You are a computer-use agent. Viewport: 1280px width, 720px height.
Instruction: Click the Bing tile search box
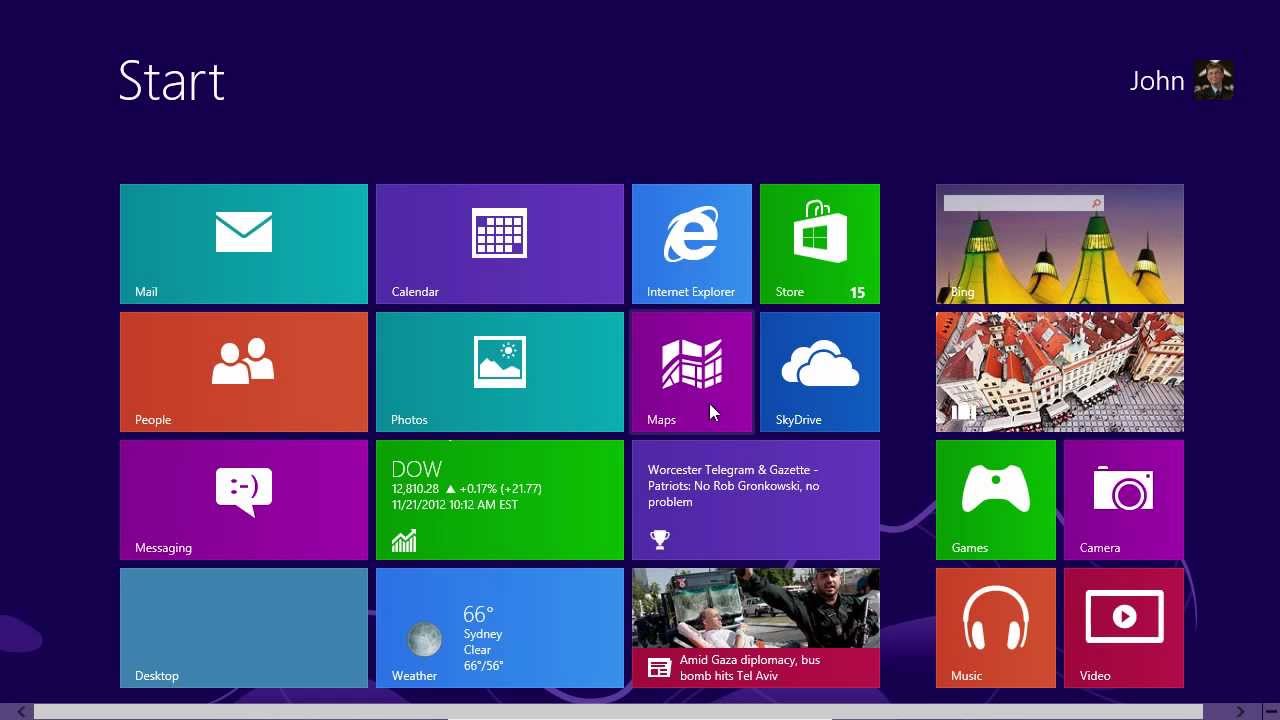tap(1023, 203)
